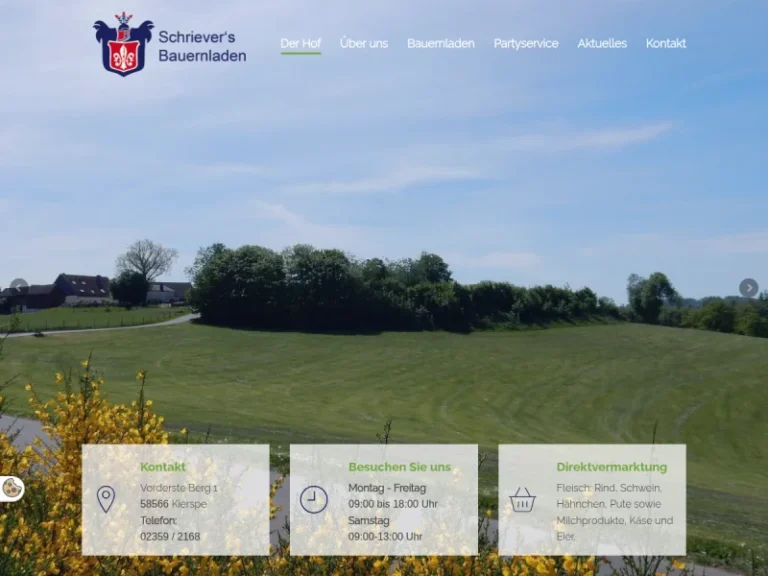Click the clock icon for opening hours
Viewport: 768px width, 576px height.
pos(314,499)
